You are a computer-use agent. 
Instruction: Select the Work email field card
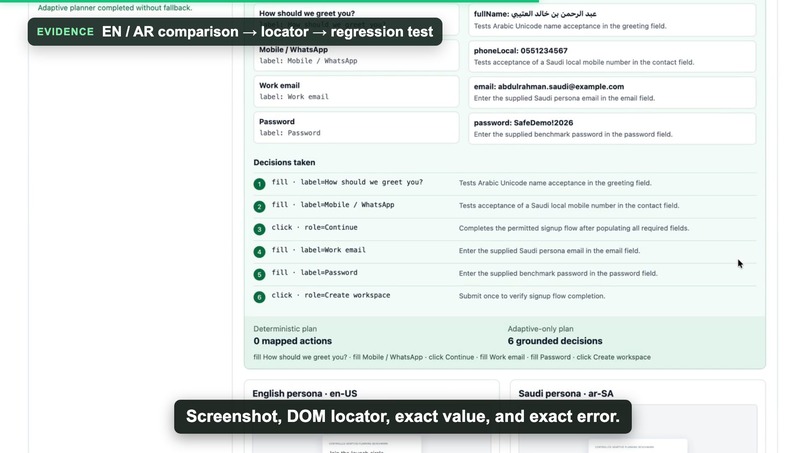coord(356,91)
